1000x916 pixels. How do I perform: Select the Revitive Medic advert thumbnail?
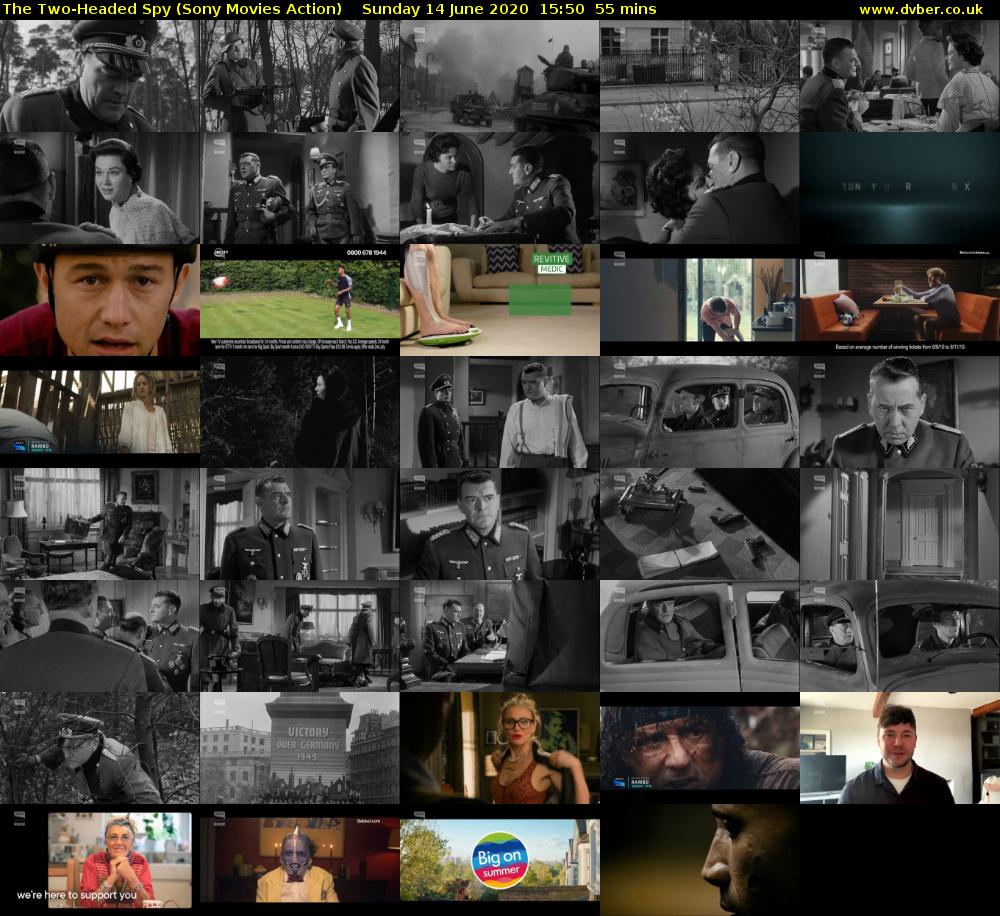(x=499, y=300)
